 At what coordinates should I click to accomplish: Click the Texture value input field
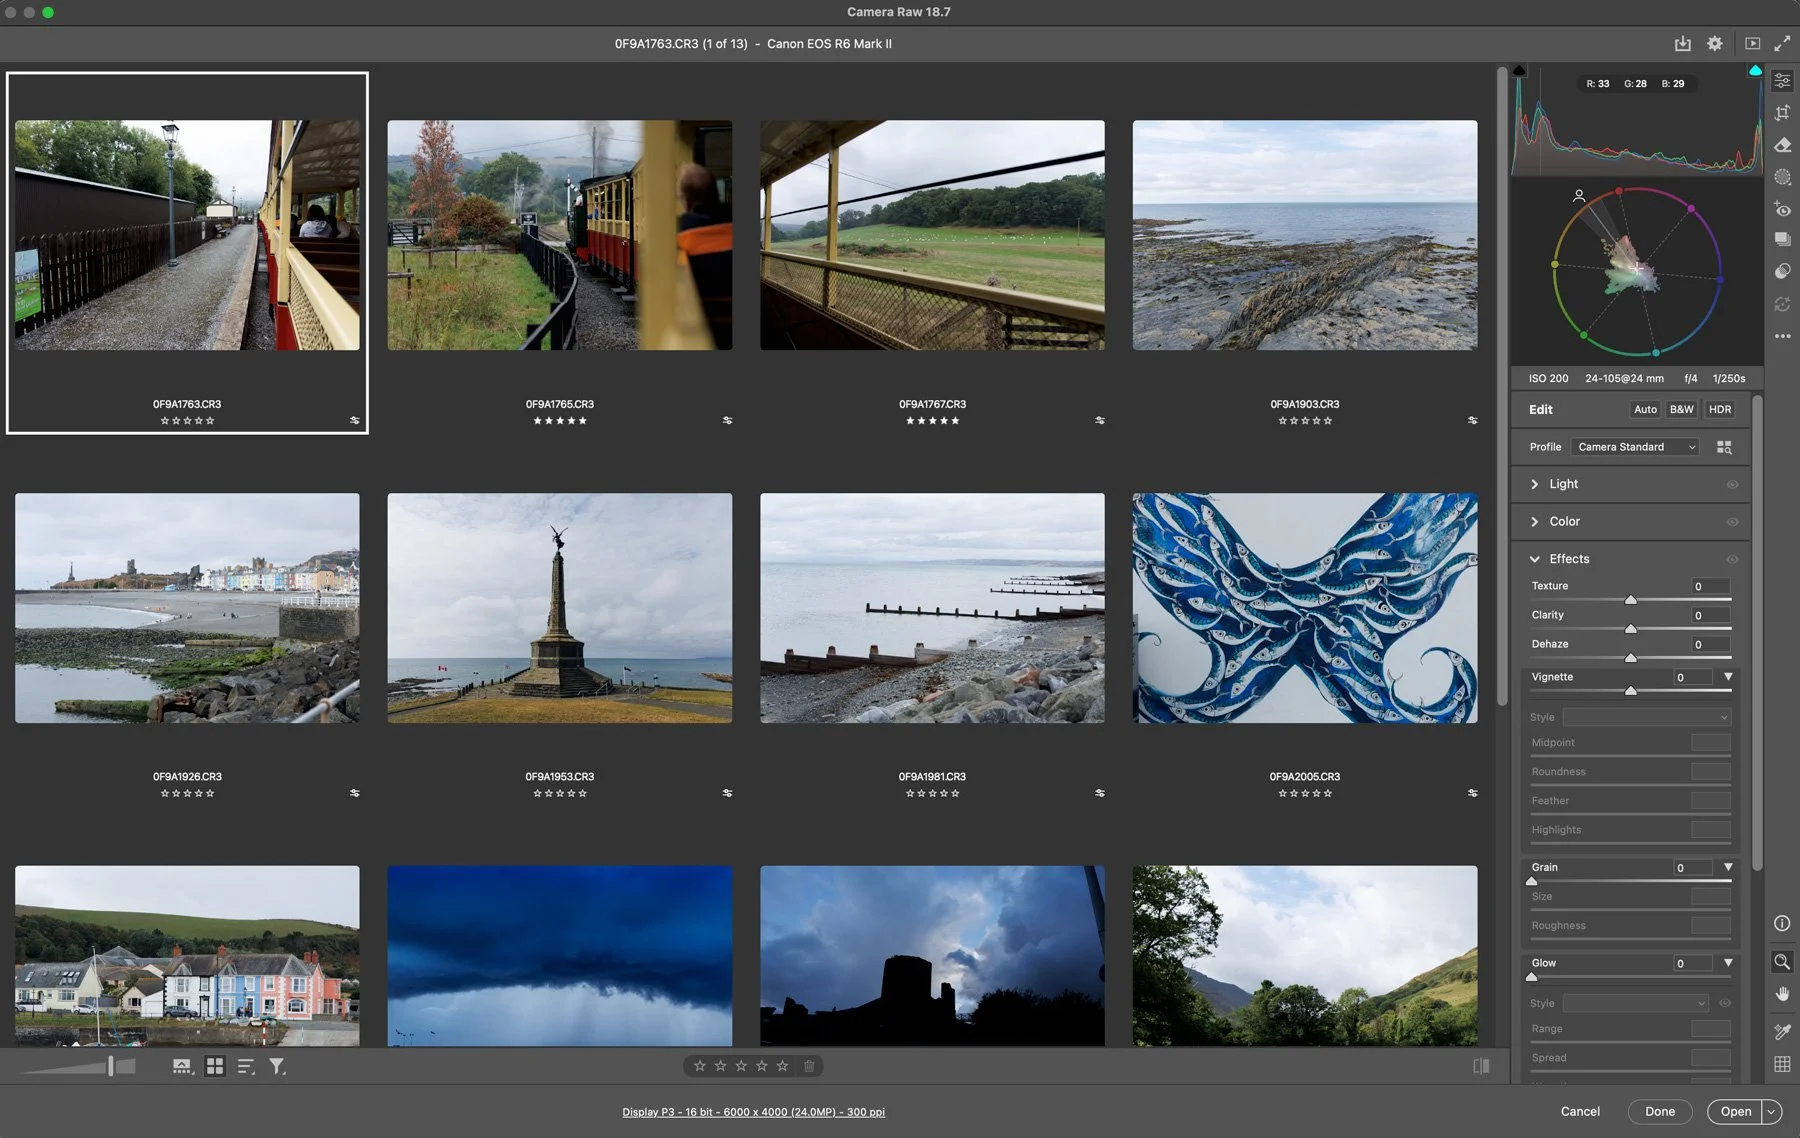coord(1710,586)
